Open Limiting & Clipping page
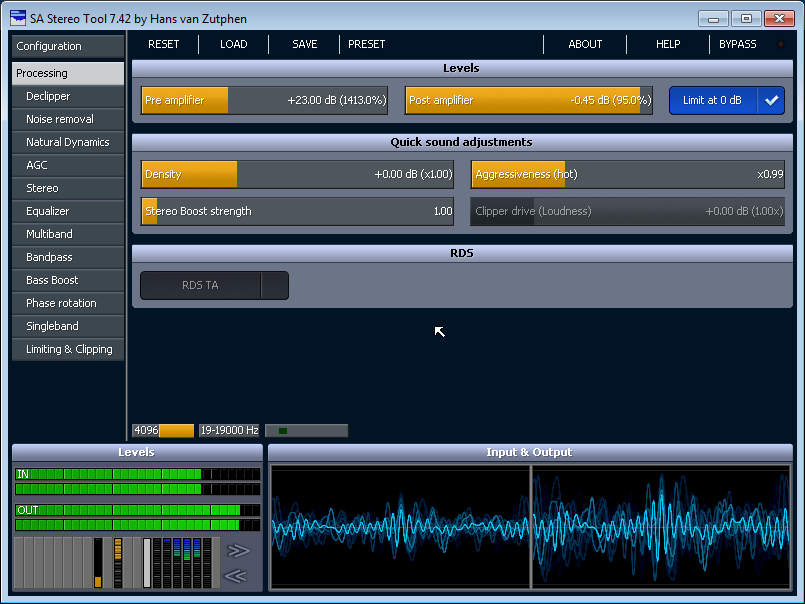The width and height of the screenshot is (805, 604). pyautogui.click(x=68, y=349)
